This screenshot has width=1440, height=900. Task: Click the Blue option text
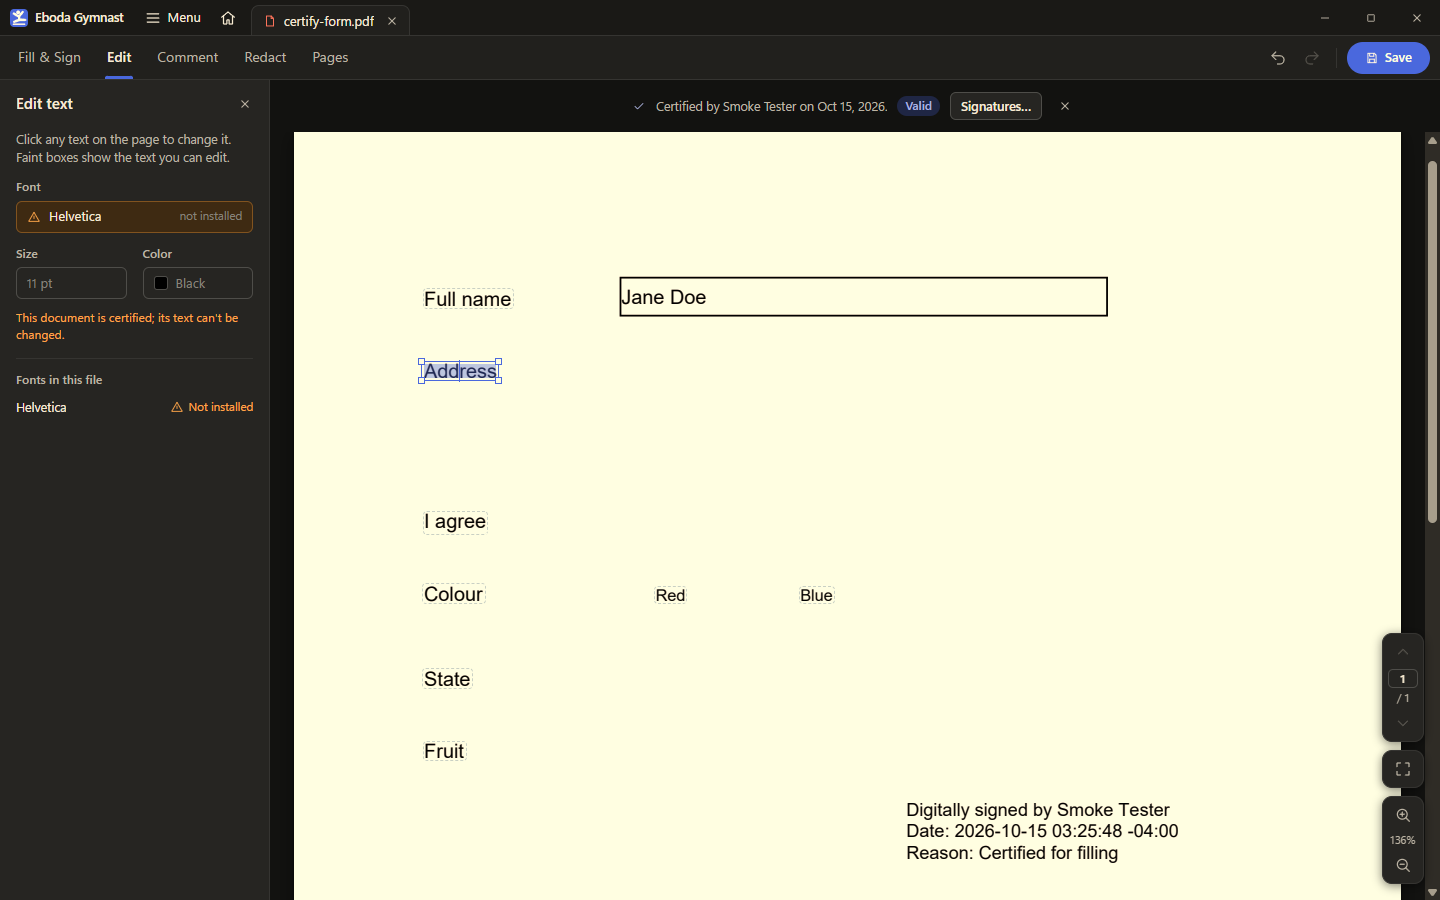(x=816, y=595)
